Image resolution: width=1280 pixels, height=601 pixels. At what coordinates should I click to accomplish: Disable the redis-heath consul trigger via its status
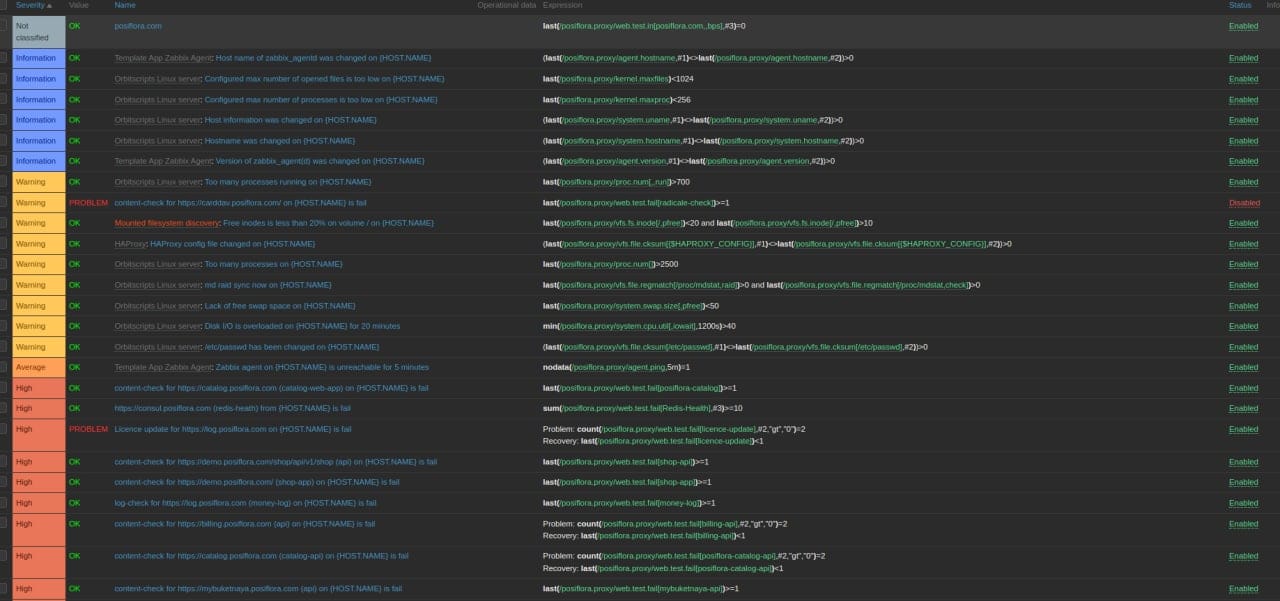pos(1244,408)
